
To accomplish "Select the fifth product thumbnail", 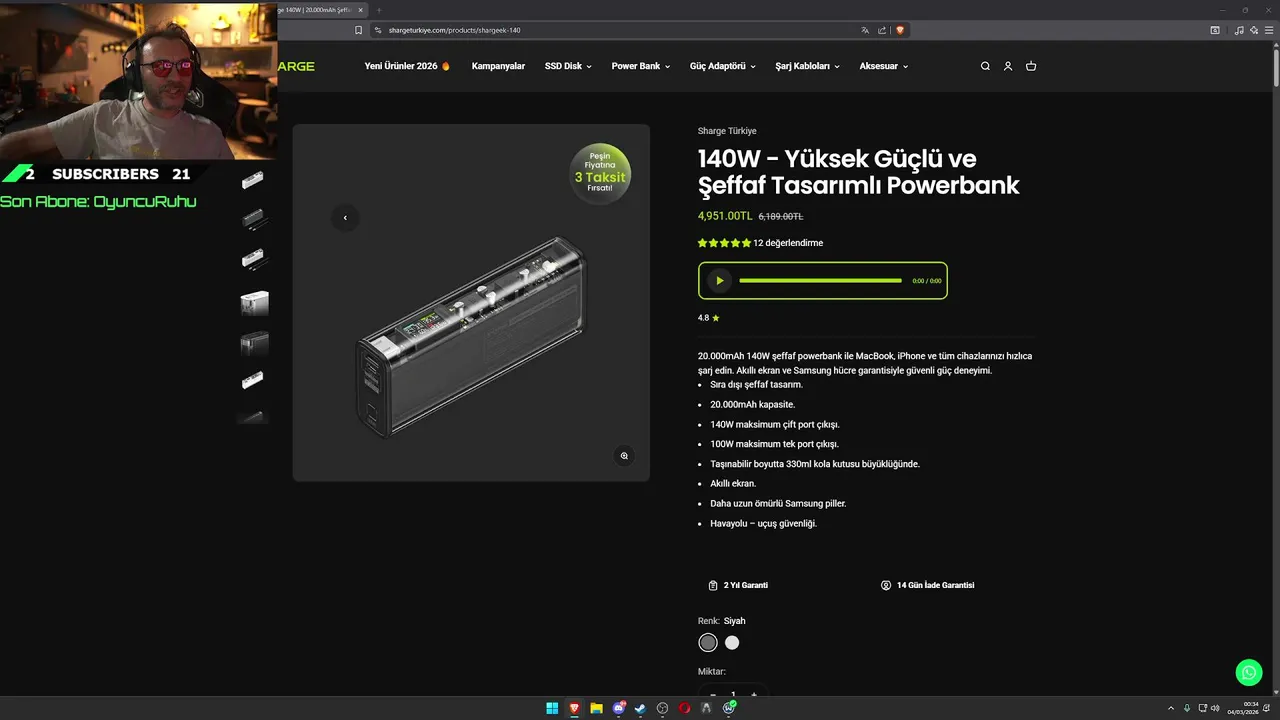I will tap(254, 343).
